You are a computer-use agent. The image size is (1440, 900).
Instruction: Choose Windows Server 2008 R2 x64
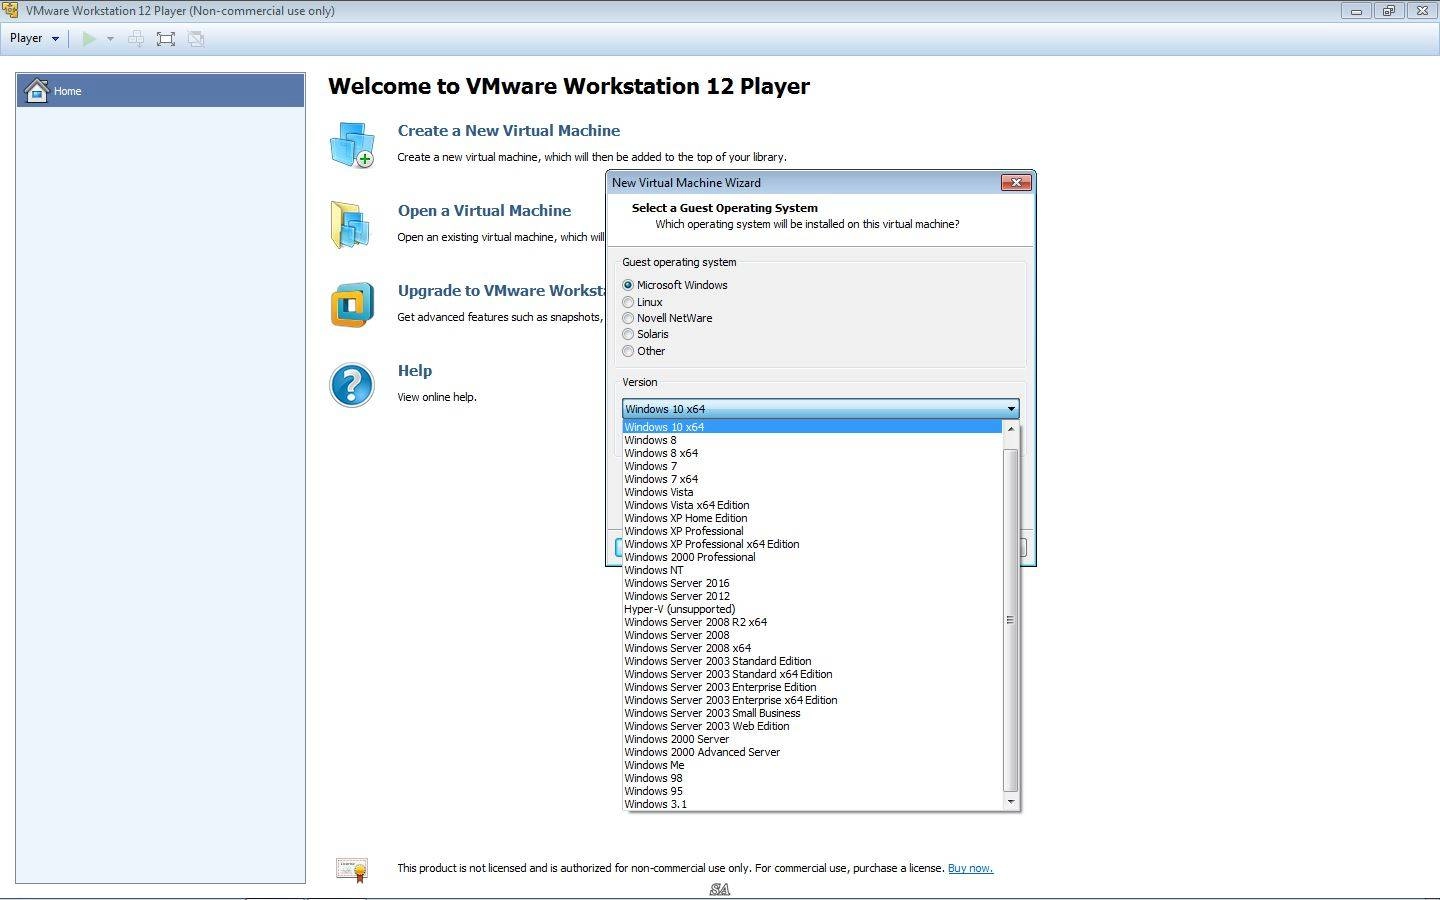(x=812, y=622)
